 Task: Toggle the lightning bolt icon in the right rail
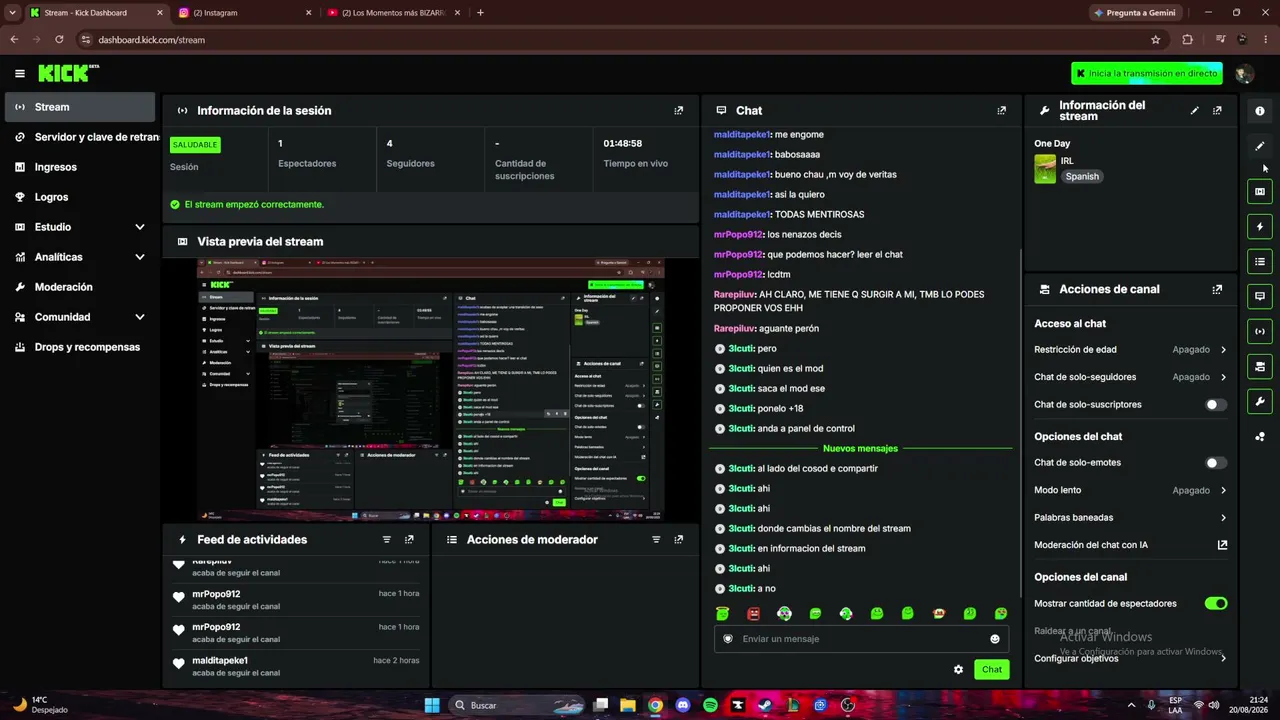coord(1260,227)
